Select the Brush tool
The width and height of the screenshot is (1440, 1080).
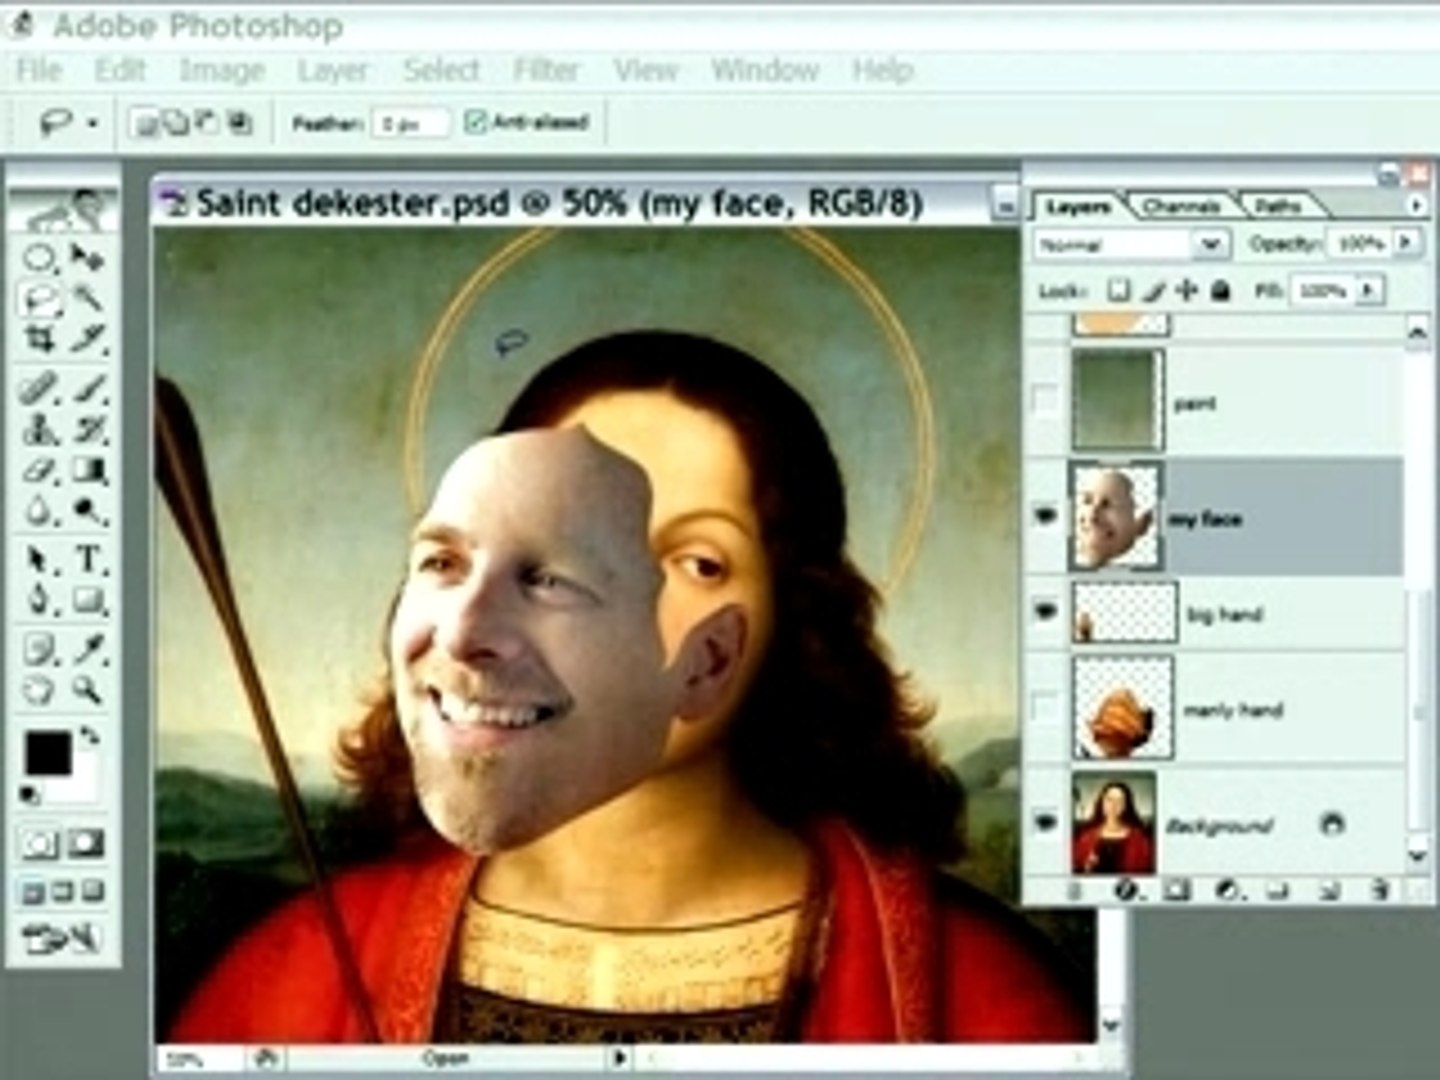coord(88,388)
